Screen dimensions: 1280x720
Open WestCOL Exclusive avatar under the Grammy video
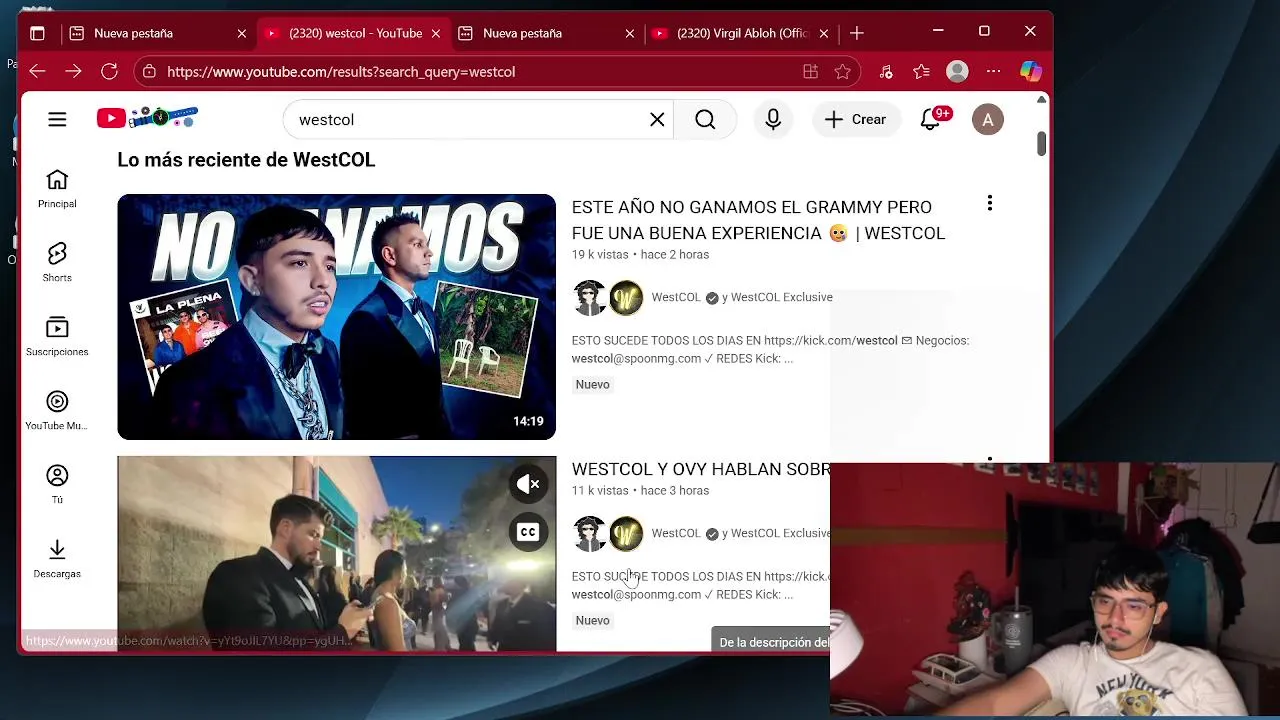coord(626,298)
